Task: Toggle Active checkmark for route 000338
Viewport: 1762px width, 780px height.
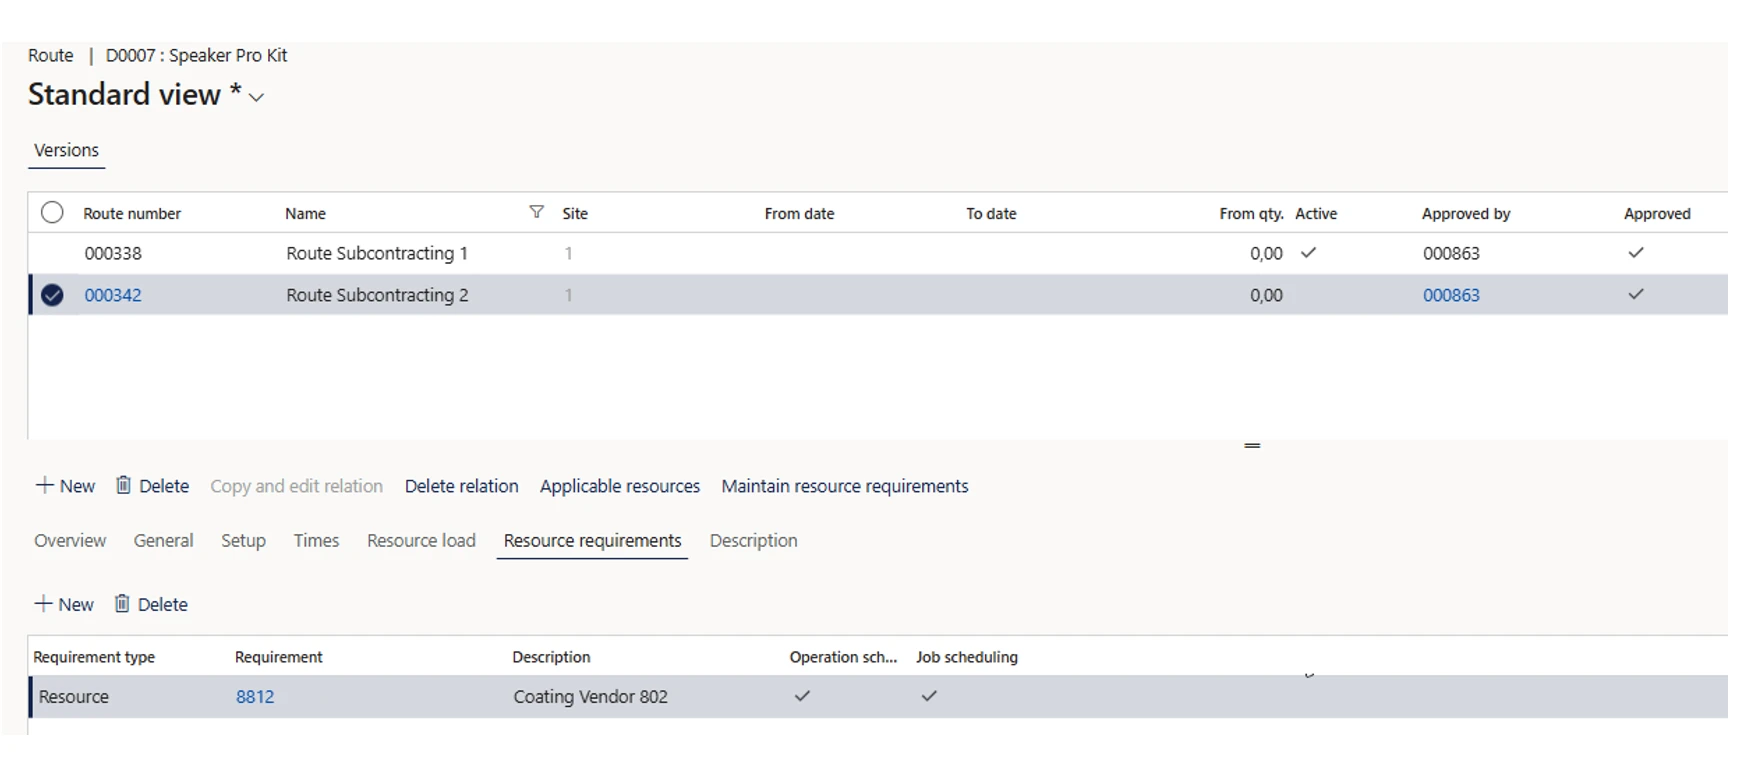Action: pos(1308,253)
